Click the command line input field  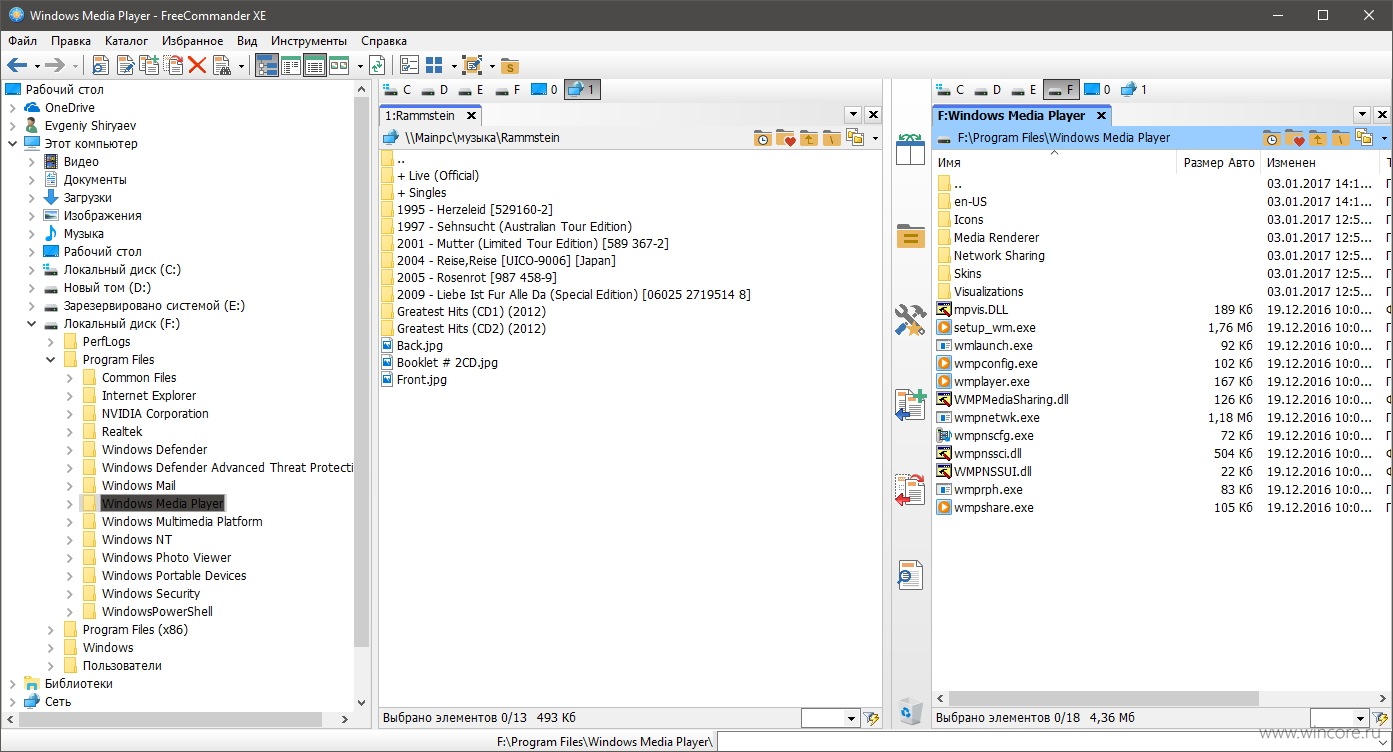pyautogui.click(x=1053, y=741)
